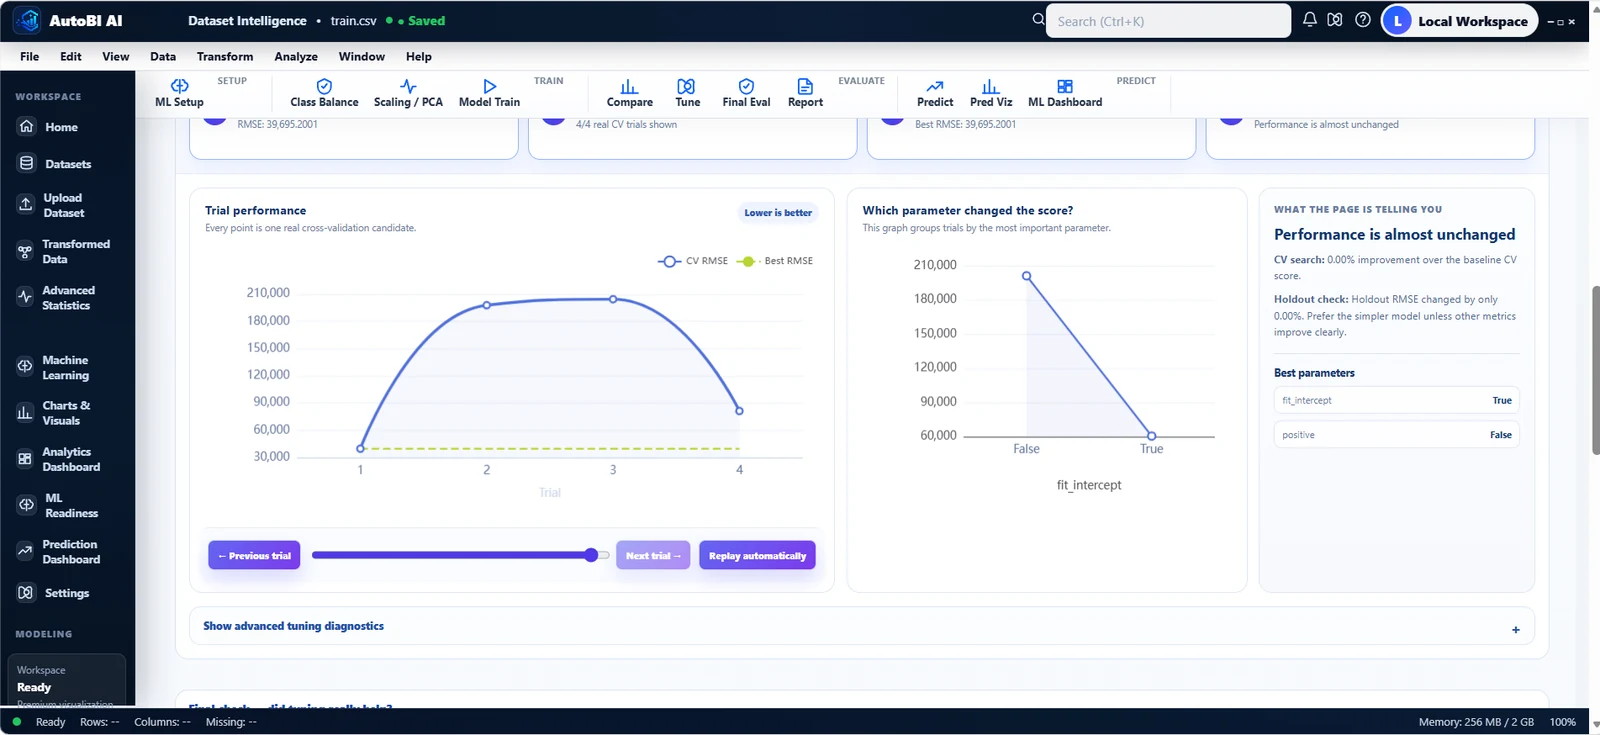The image size is (1600, 735).
Task: Click trial 3 point on CV RMSE chart
Action: tap(613, 299)
